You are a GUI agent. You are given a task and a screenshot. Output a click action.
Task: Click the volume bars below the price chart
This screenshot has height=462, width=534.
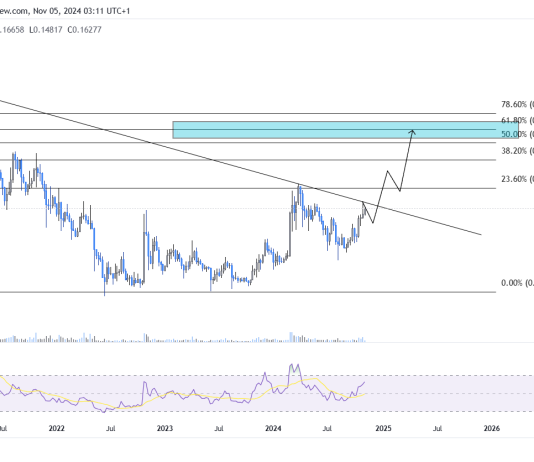click(x=183, y=339)
